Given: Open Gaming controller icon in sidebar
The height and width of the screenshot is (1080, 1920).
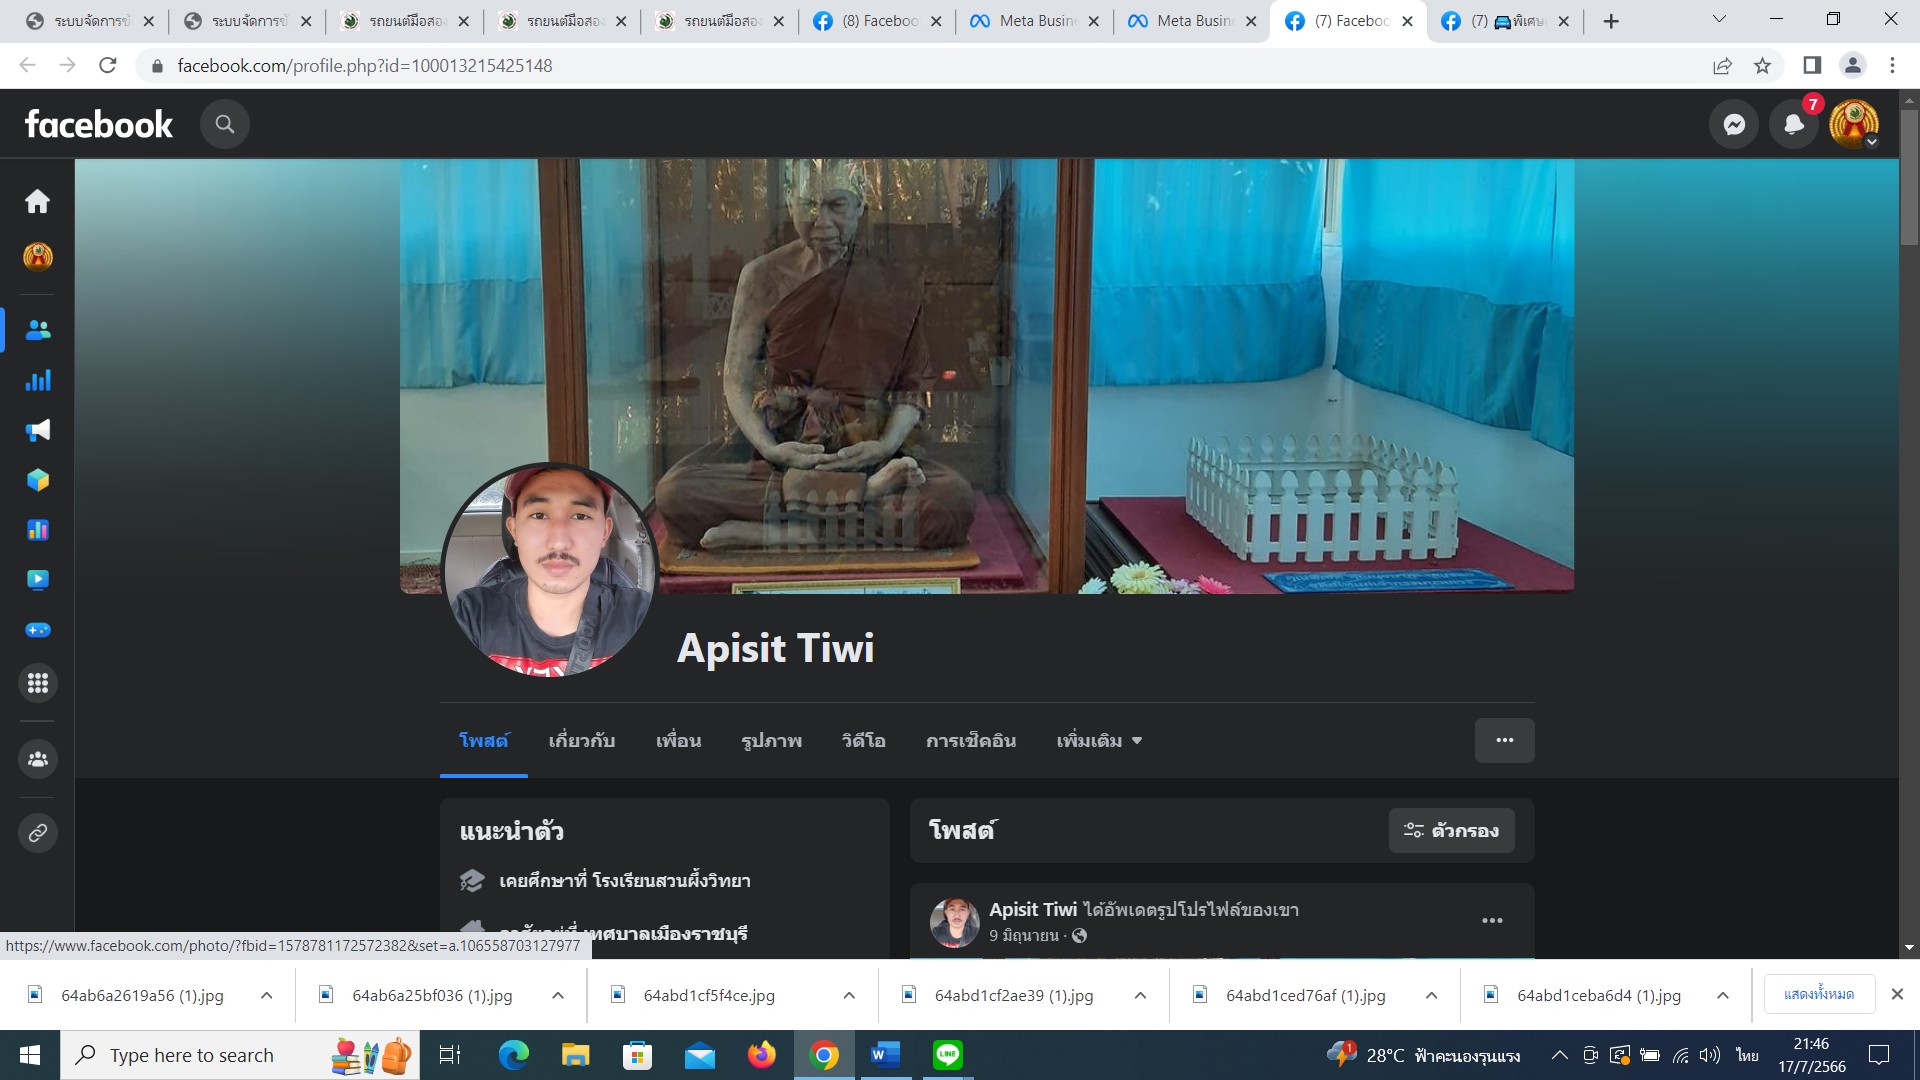Looking at the screenshot, I should click(x=38, y=630).
